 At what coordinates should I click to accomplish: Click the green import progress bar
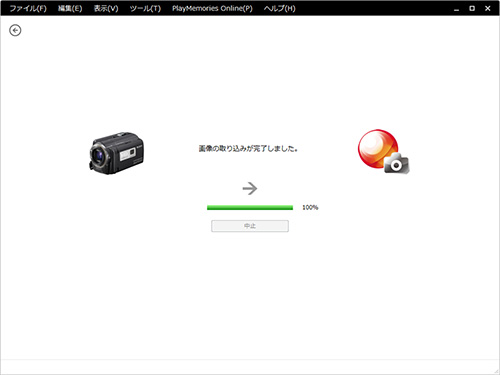[x=250, y=208]
